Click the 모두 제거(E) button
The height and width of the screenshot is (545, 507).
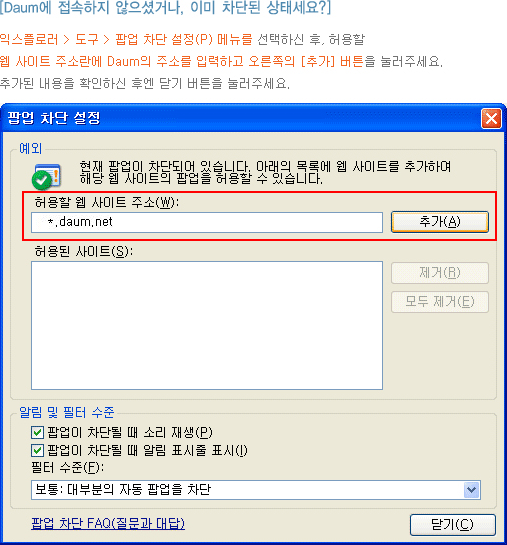pos(440,302)
